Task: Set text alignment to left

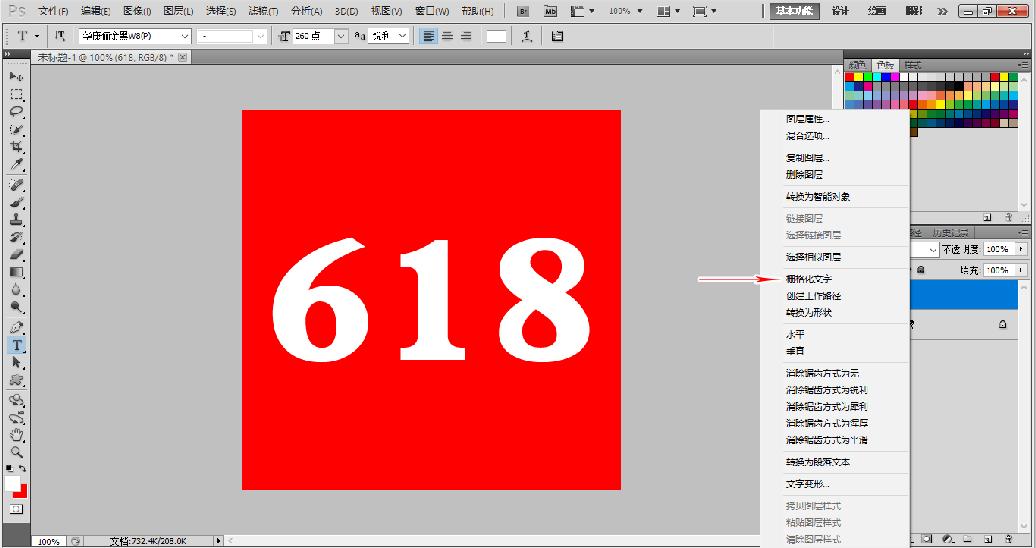Action: pos(428,36)
